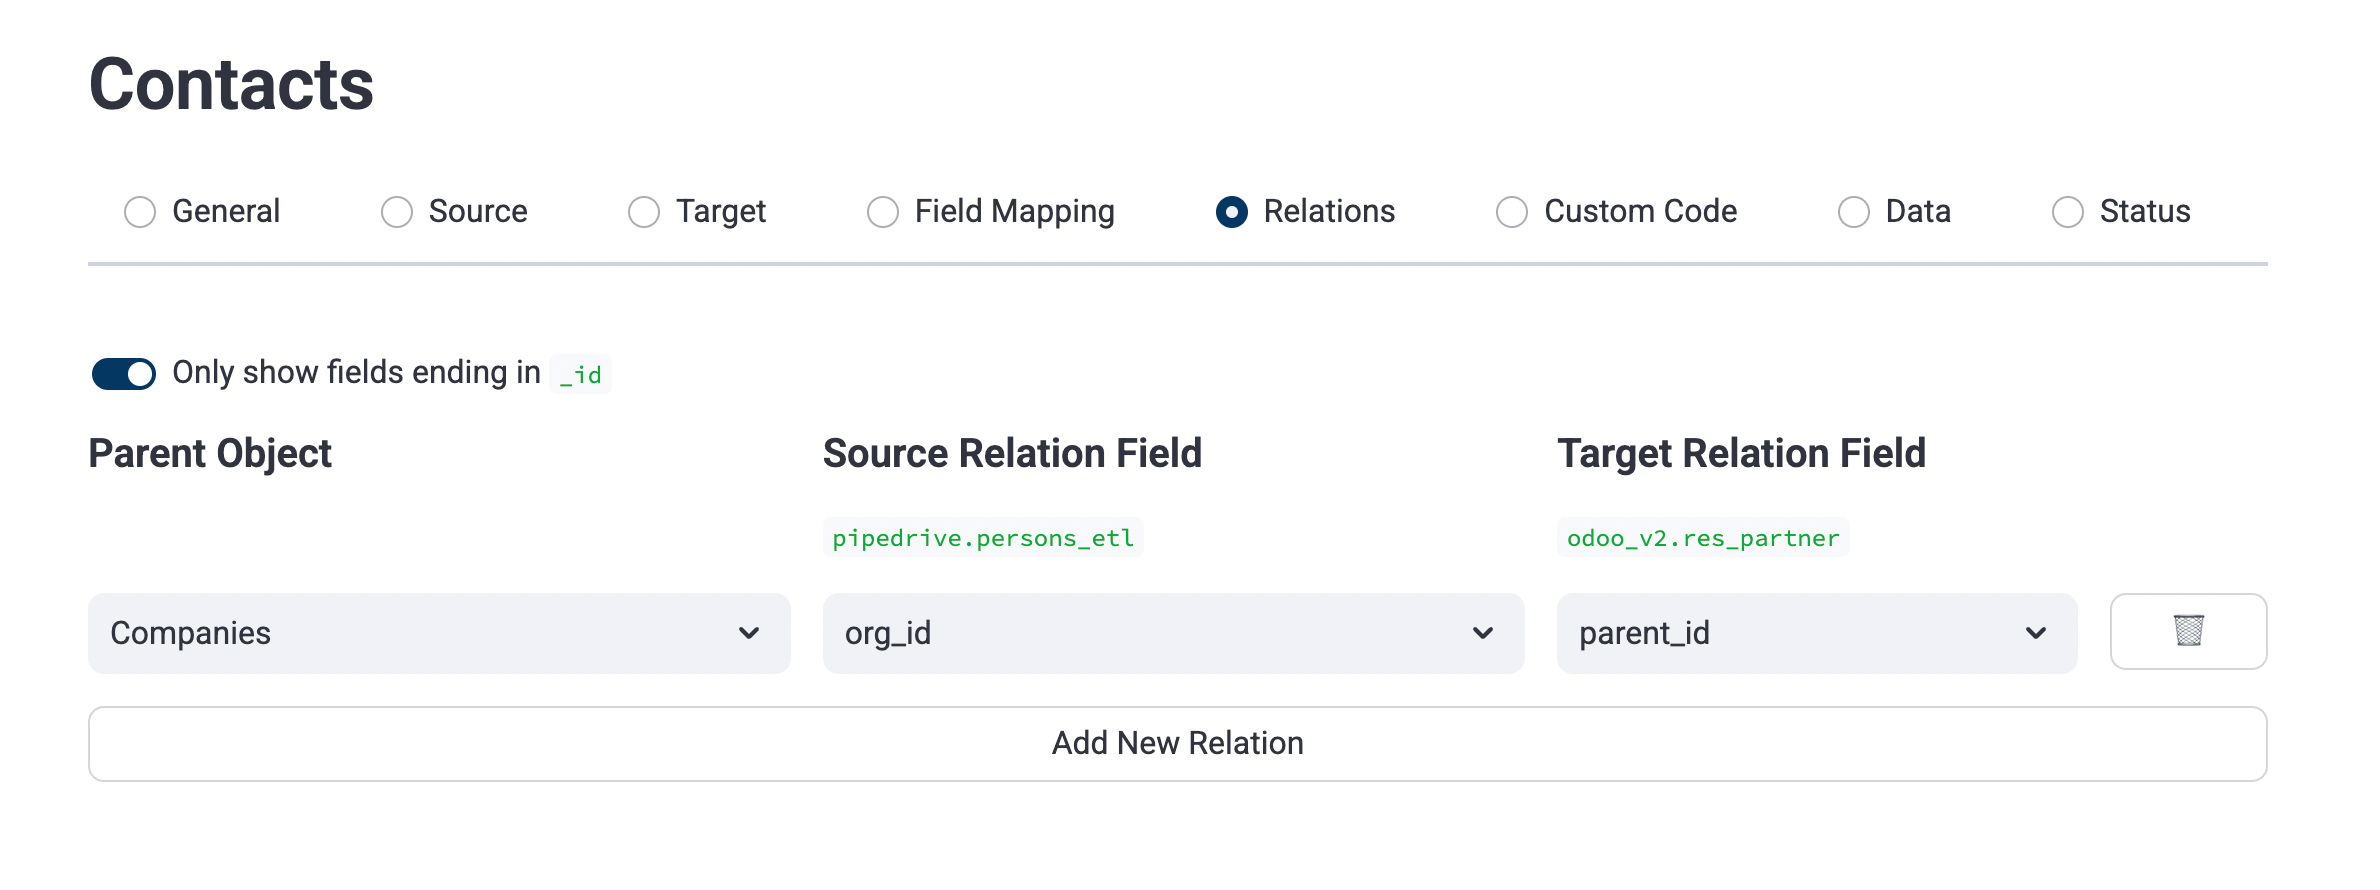Open the org_id source relation dropdown
This screenshot has height=890, width=2380.
point(1173,633)
